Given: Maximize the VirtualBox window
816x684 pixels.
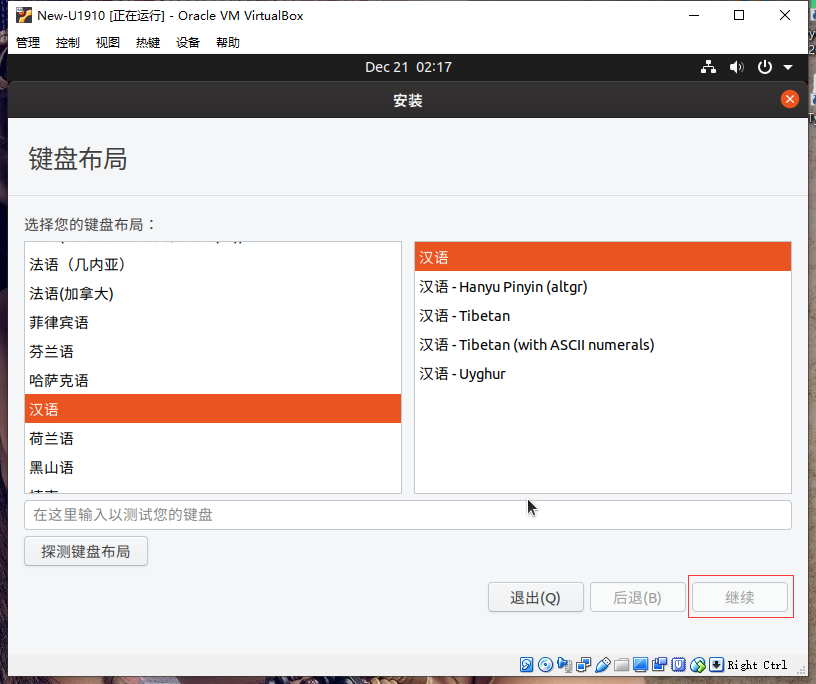Looking at the screenshot, I should point(739,16).
